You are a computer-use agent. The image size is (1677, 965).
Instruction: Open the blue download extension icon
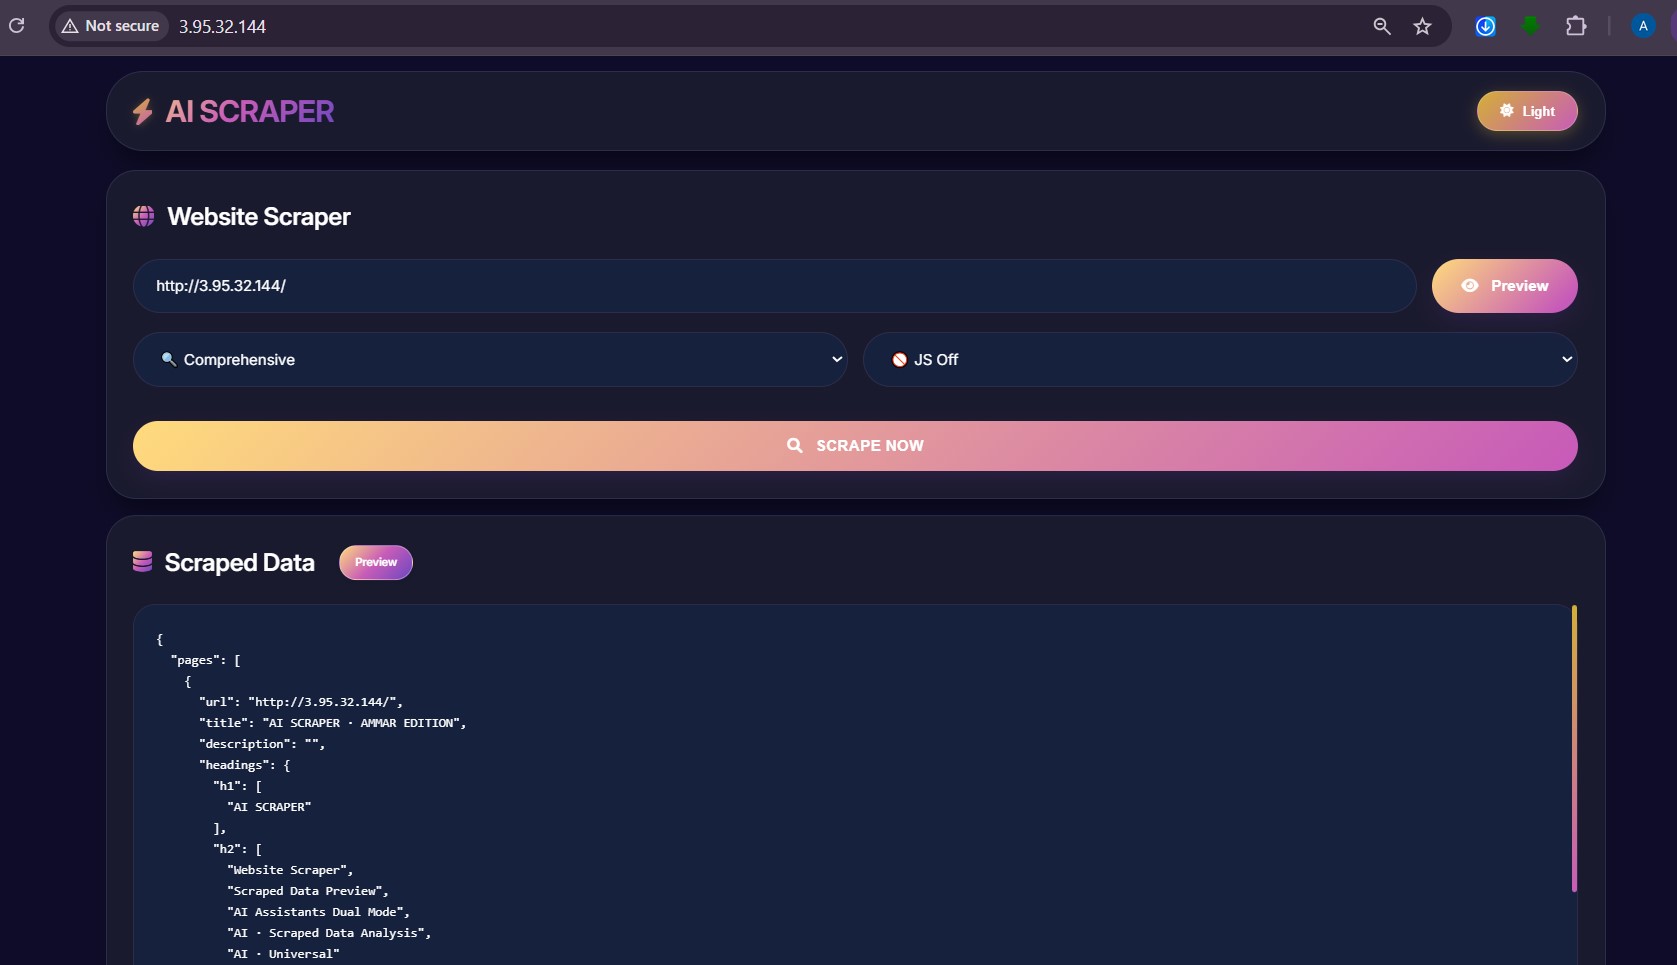(1486, 27)
